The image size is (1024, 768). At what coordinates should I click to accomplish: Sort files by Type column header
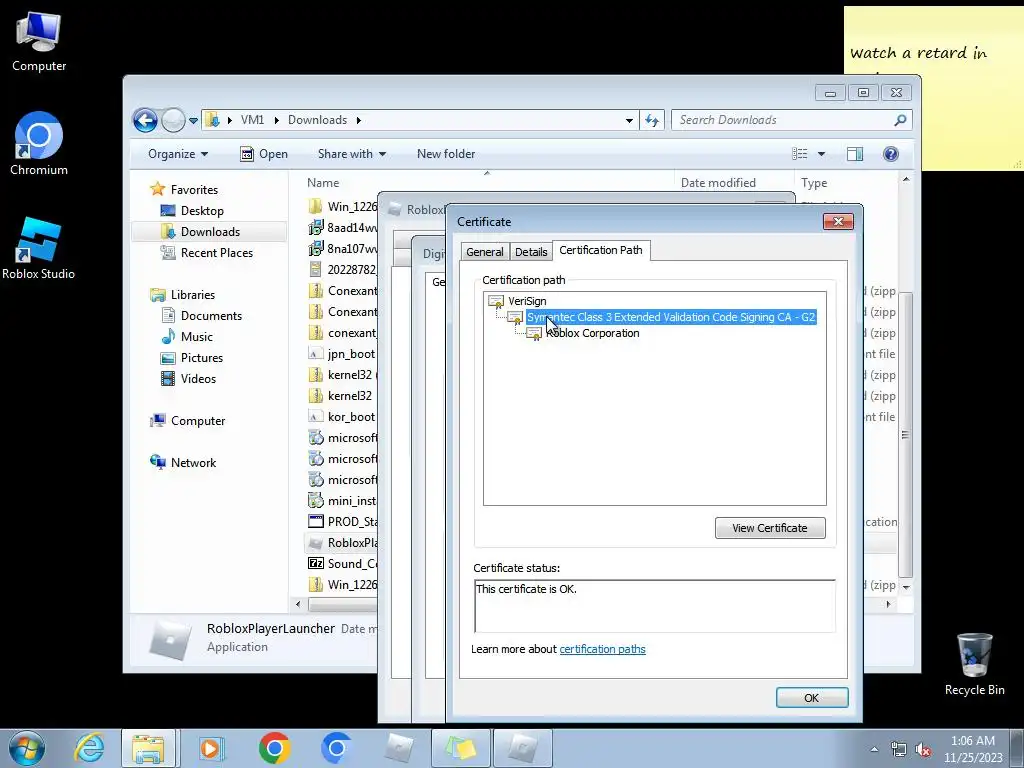click(x=814, y=183)
